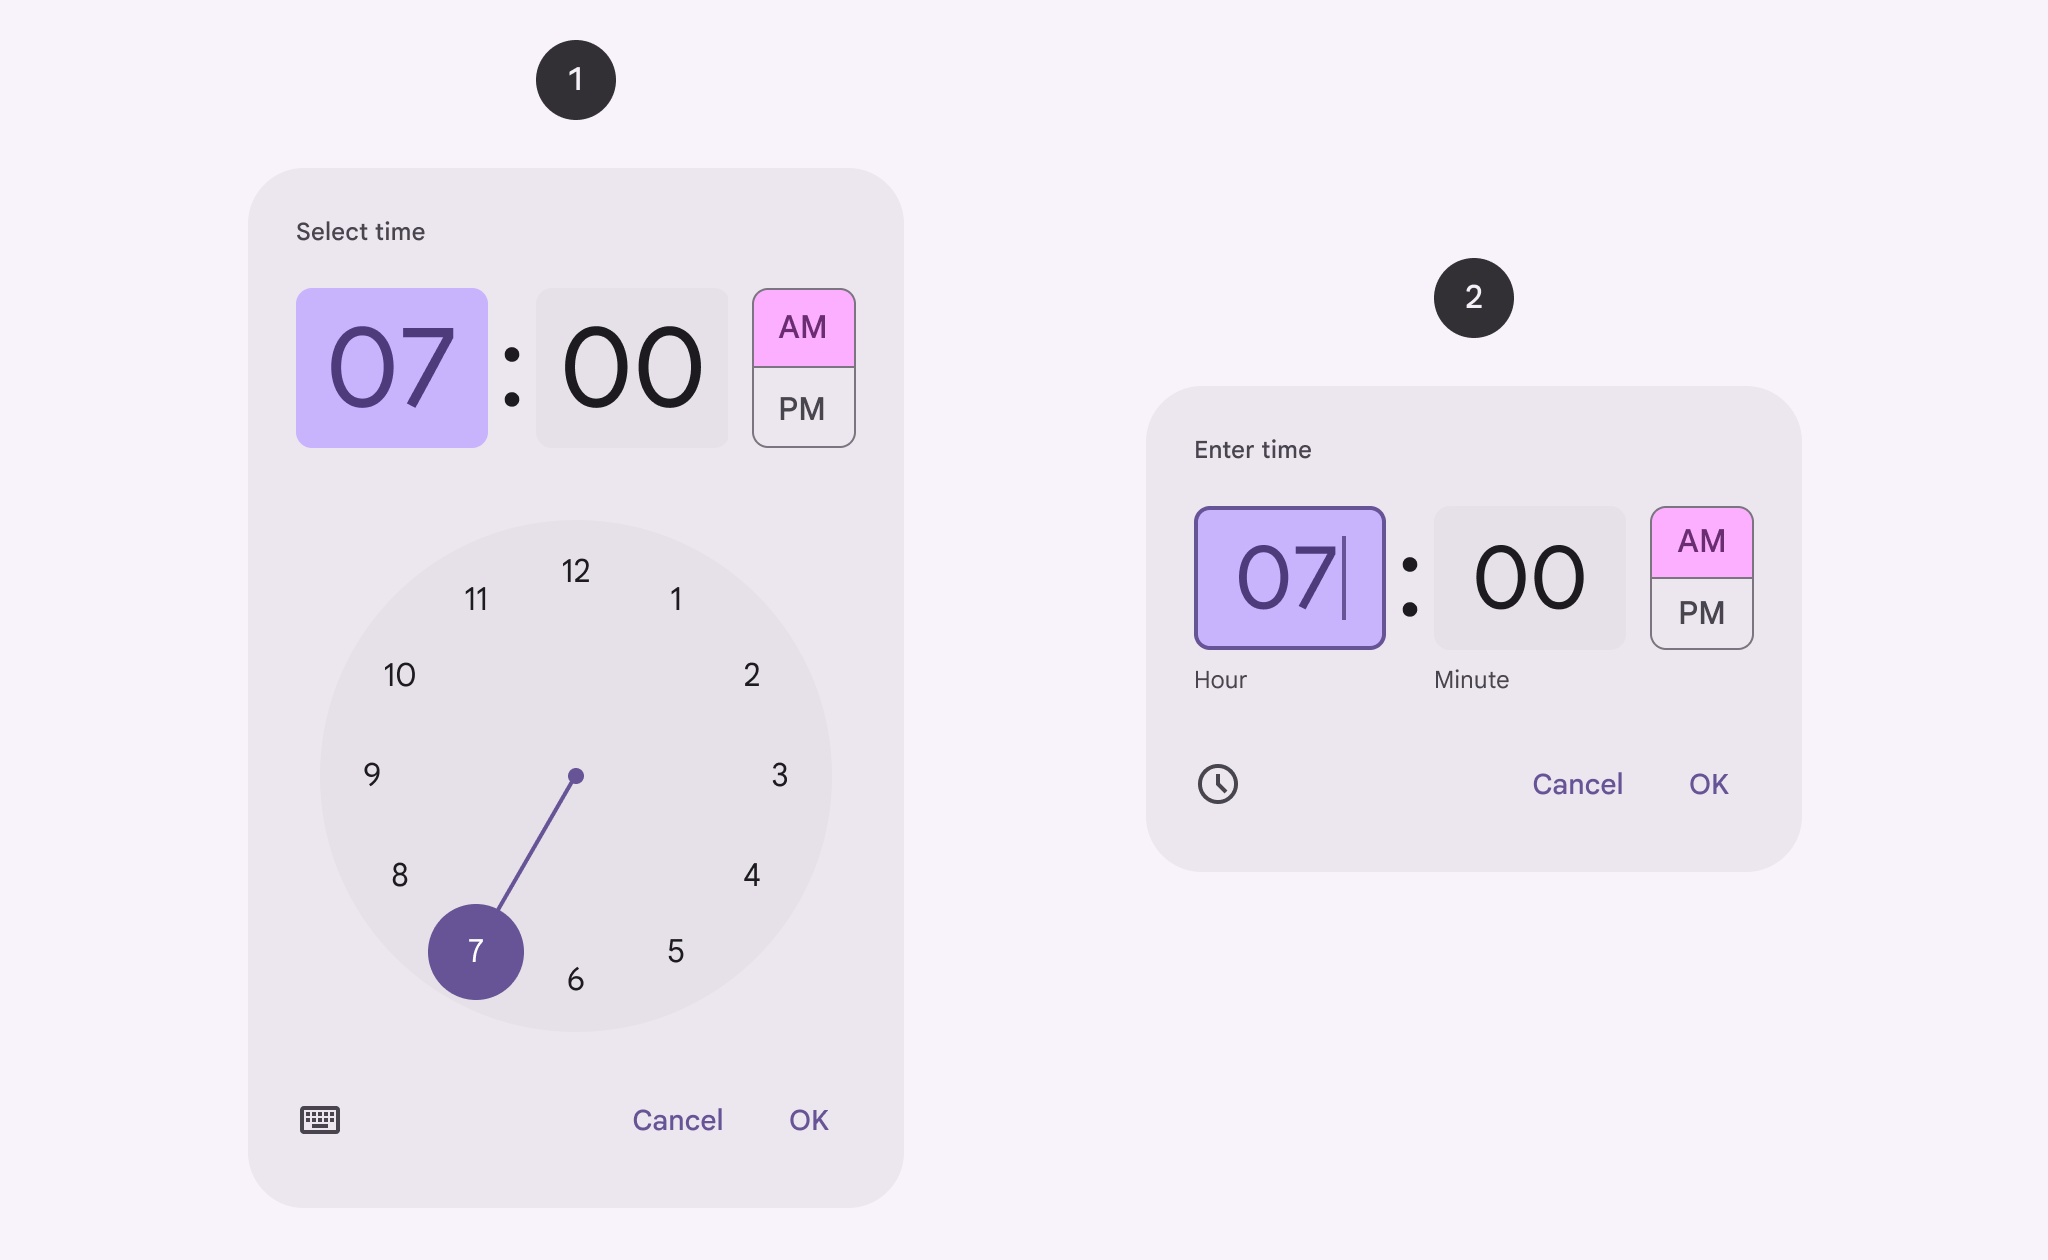Click OK to confirm selected time

click(x=809, y=1118)
